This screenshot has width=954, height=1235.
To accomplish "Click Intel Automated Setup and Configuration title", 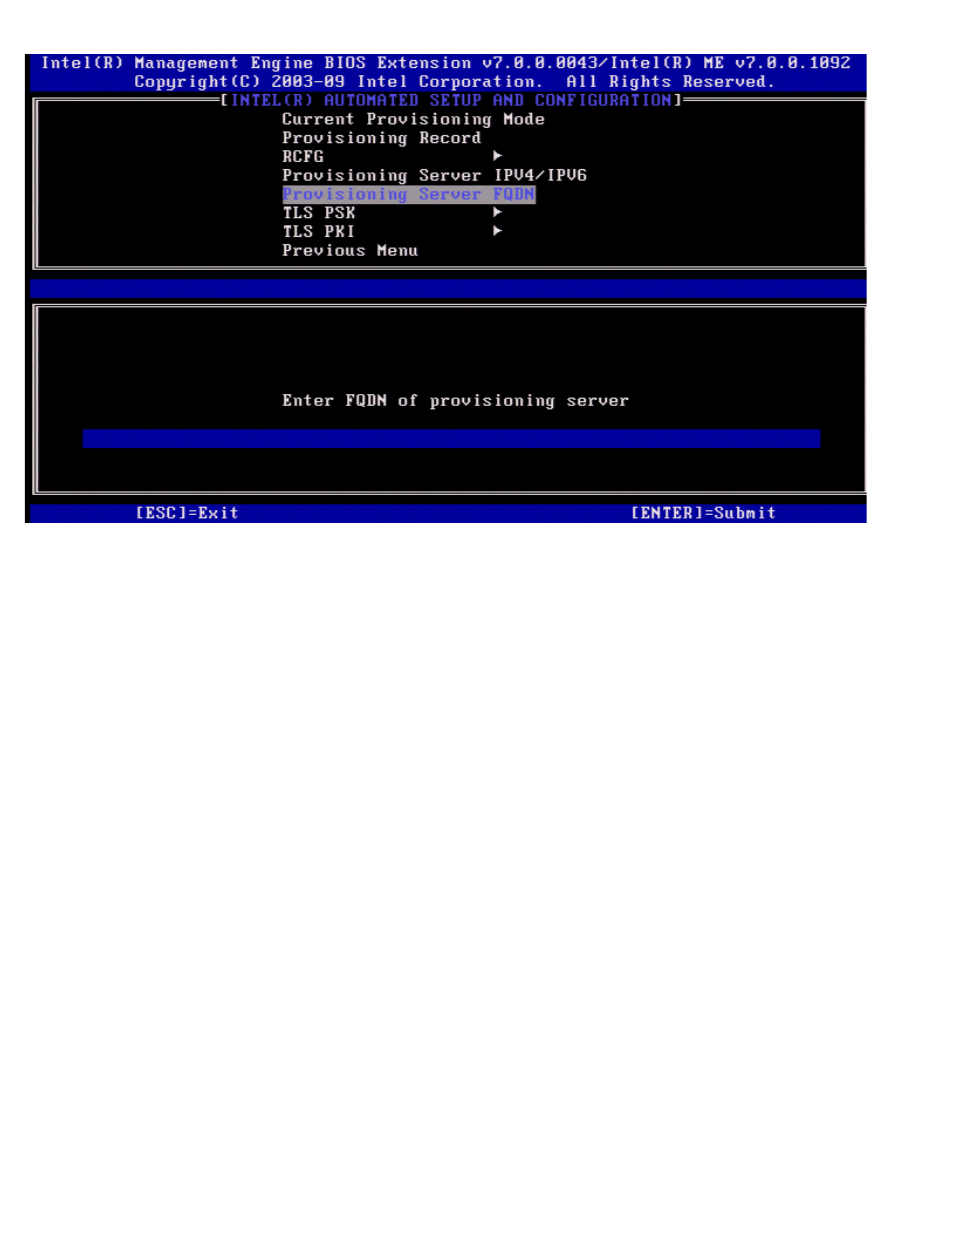I will point(451,100).
